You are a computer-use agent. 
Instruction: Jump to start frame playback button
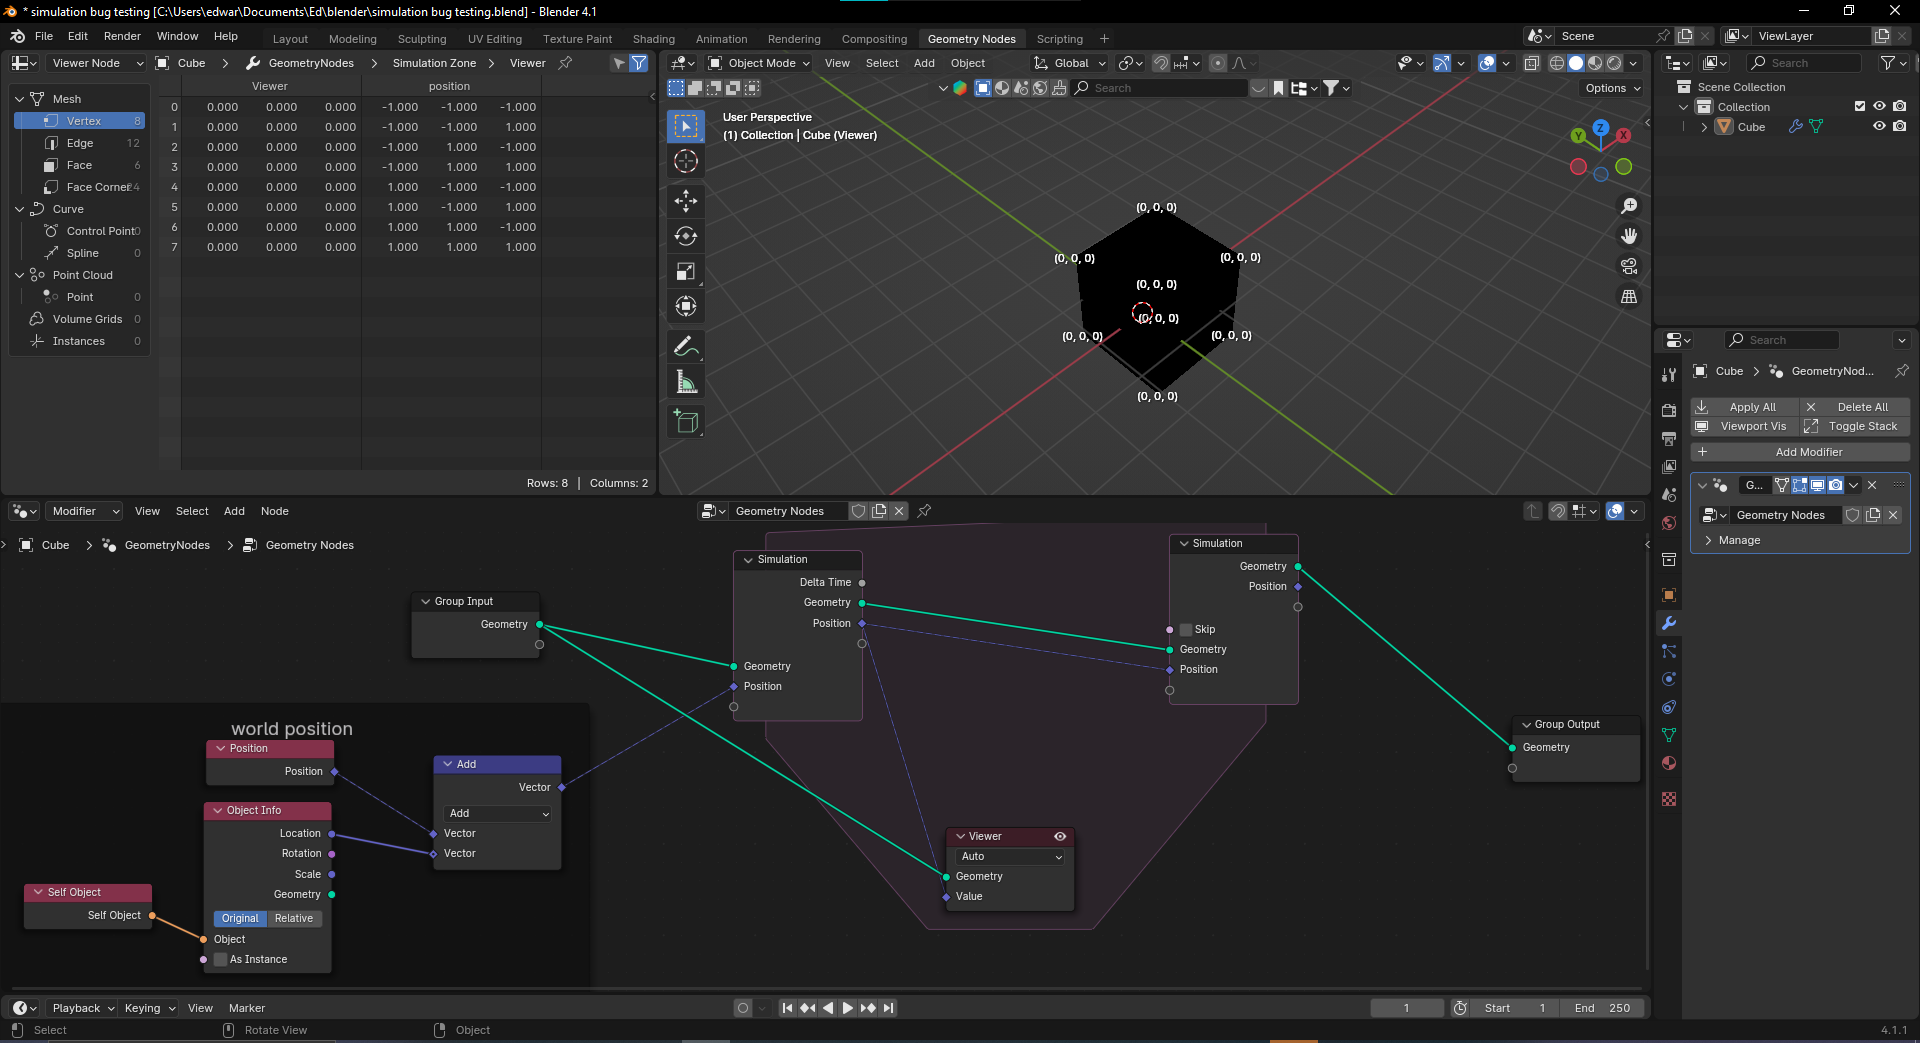click(x=787, y=1008)
